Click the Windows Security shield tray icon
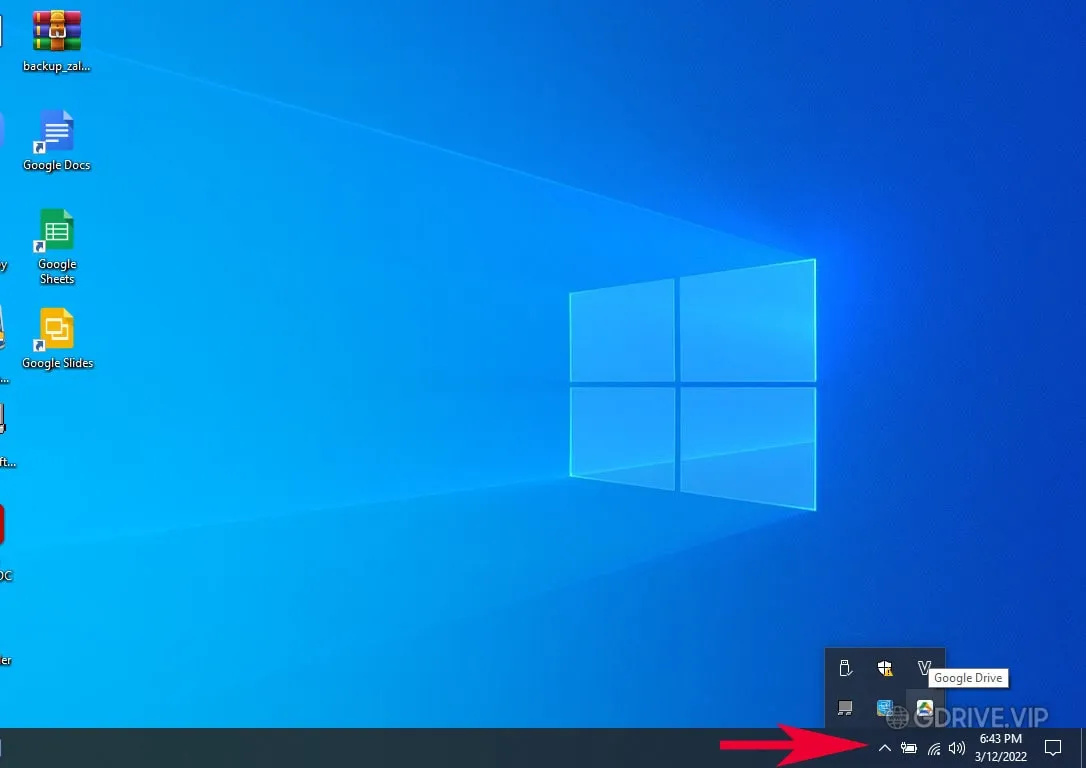This screenshot has width=1086, height=768. 884,668
